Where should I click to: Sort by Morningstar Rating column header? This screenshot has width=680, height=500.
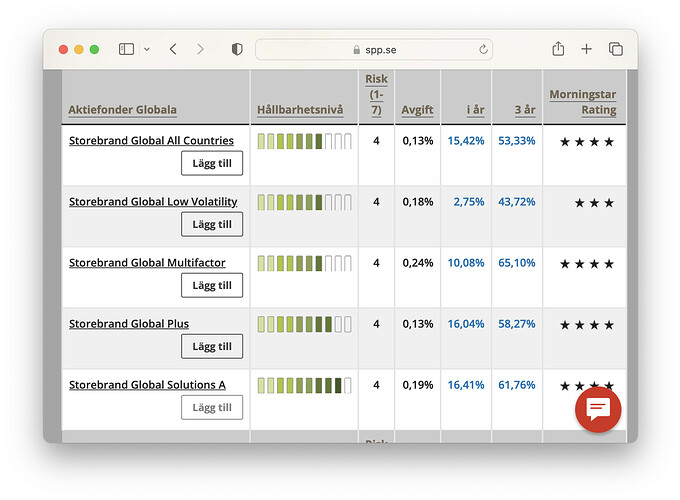click(583, 102)
